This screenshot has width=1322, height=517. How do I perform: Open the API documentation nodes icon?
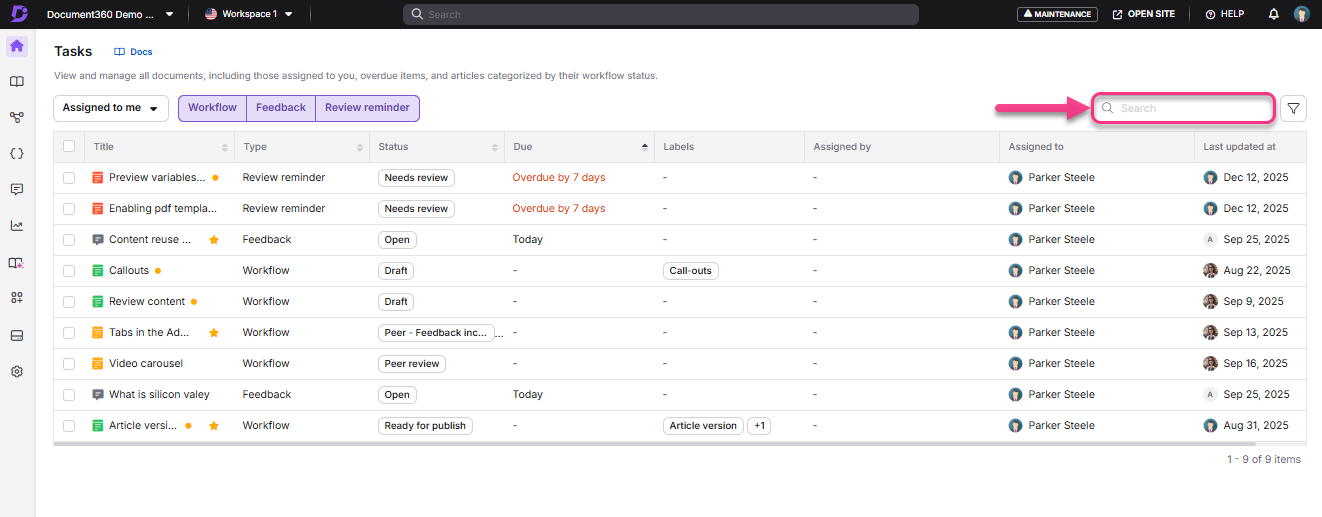[x=17, y=118]
